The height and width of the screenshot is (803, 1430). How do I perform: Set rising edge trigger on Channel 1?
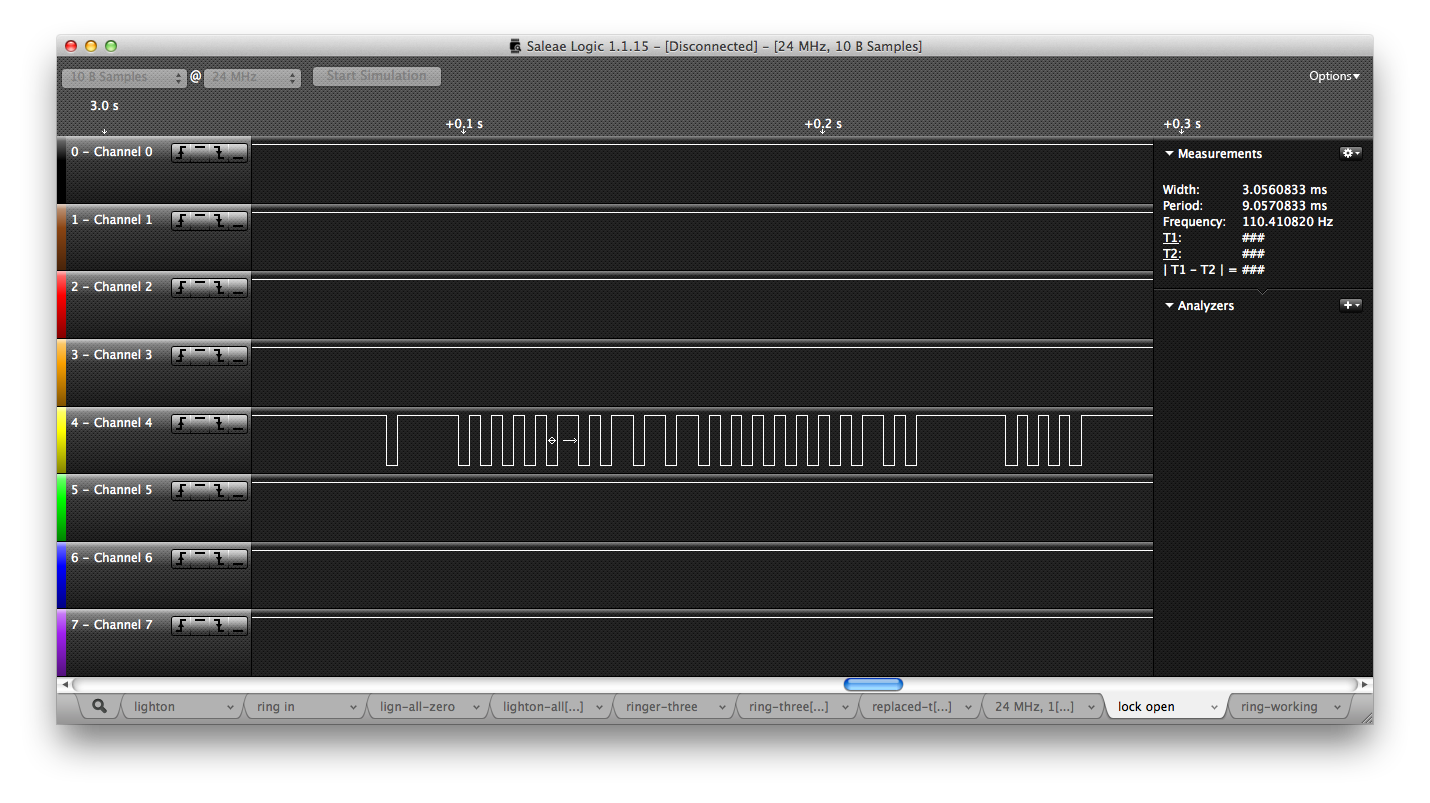coord(181,221)
